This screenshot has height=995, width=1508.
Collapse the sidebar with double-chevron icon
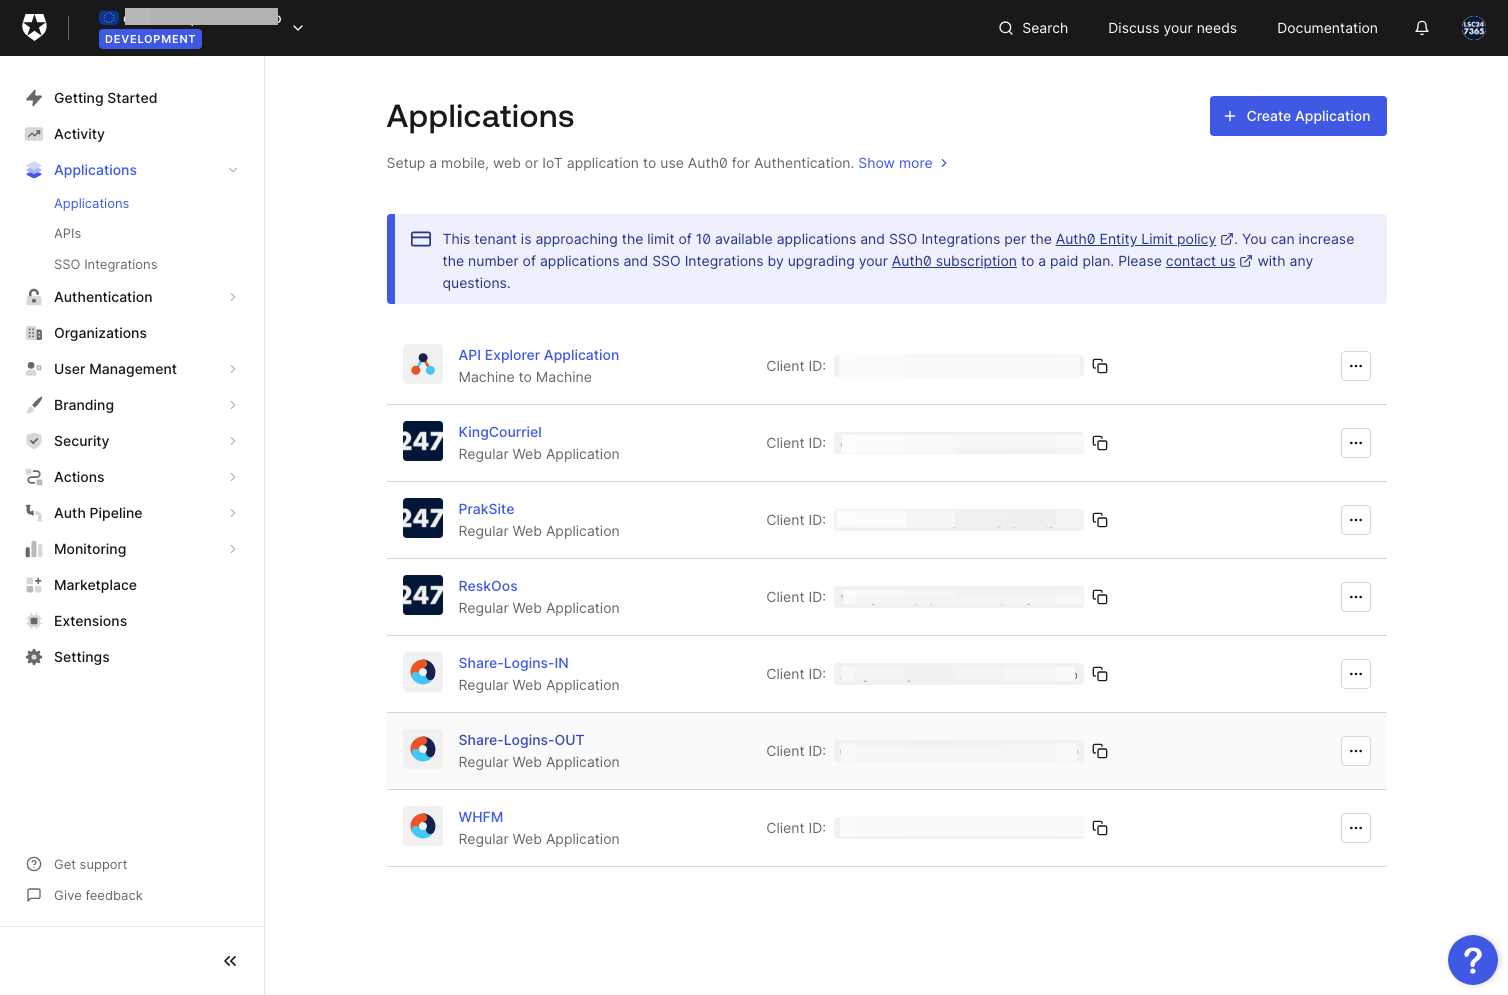tap(230, 961)
